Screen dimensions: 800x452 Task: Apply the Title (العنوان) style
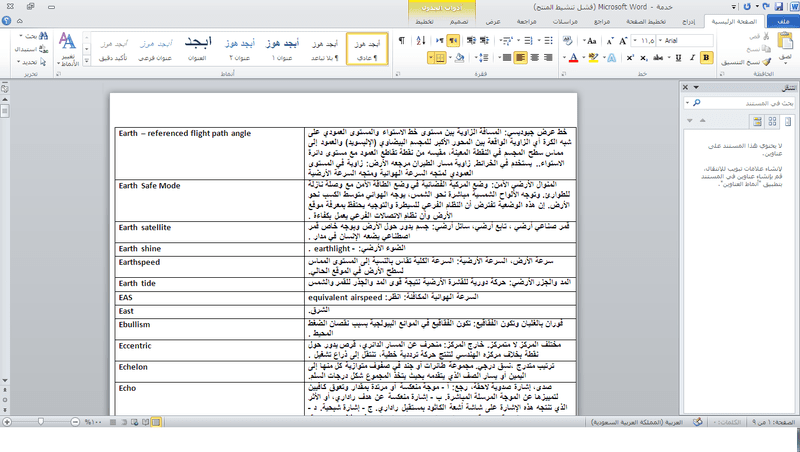pos(197,49)
